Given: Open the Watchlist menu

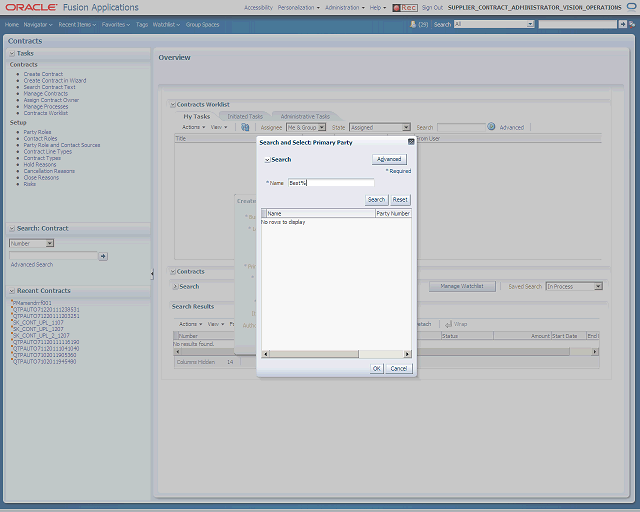Looking at the screenshot, I should click(166, 24).
